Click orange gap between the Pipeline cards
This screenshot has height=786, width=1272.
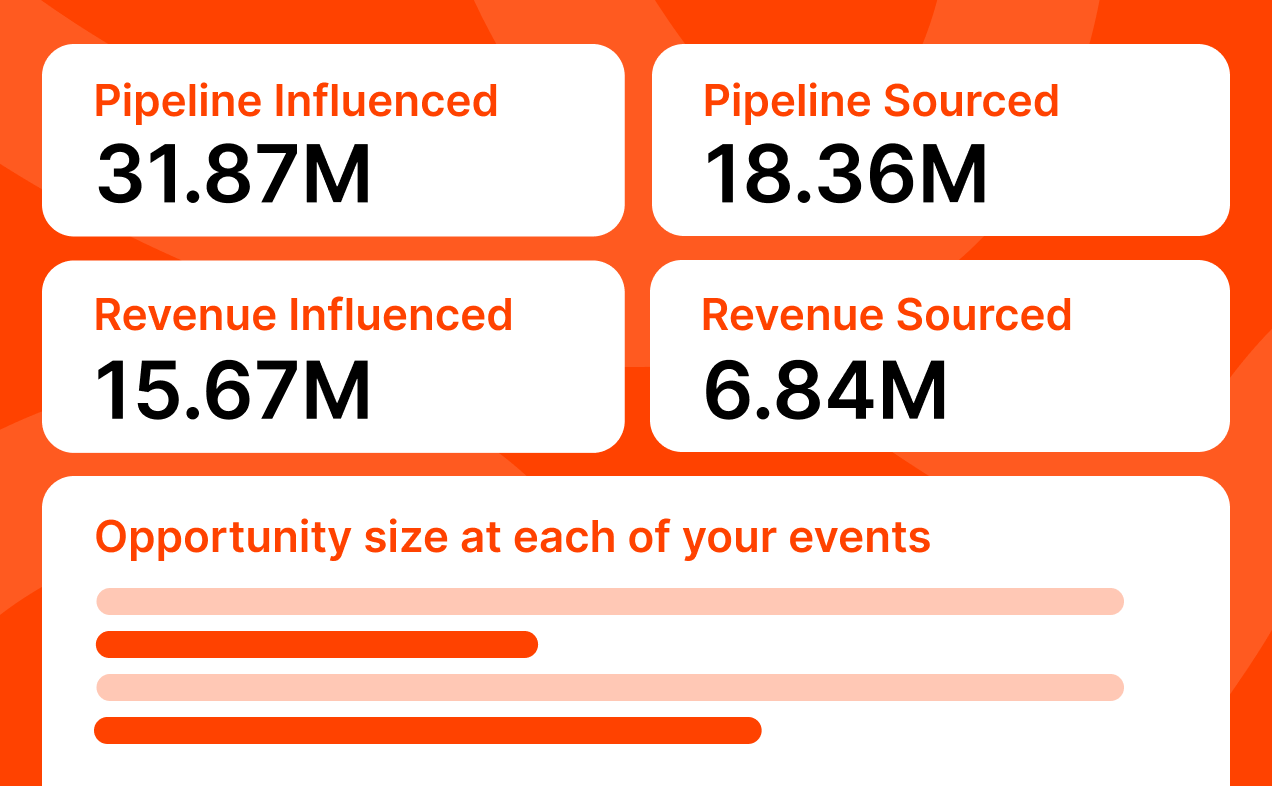[638, 140]
